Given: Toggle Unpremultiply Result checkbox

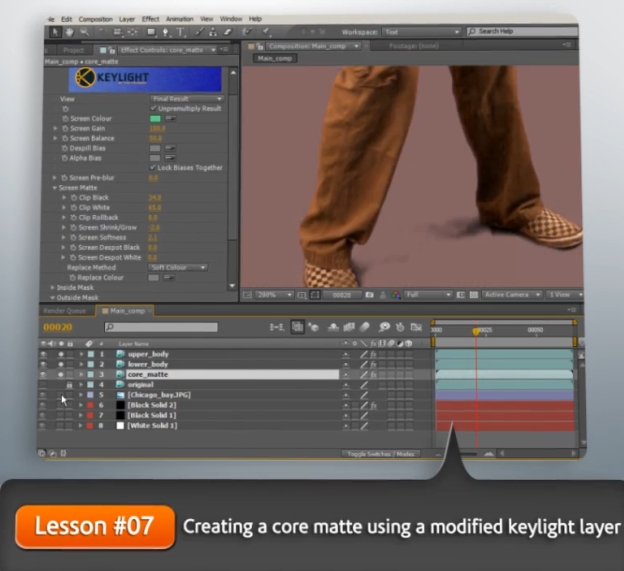Looking at the screenshot, I should coord(153,108).
